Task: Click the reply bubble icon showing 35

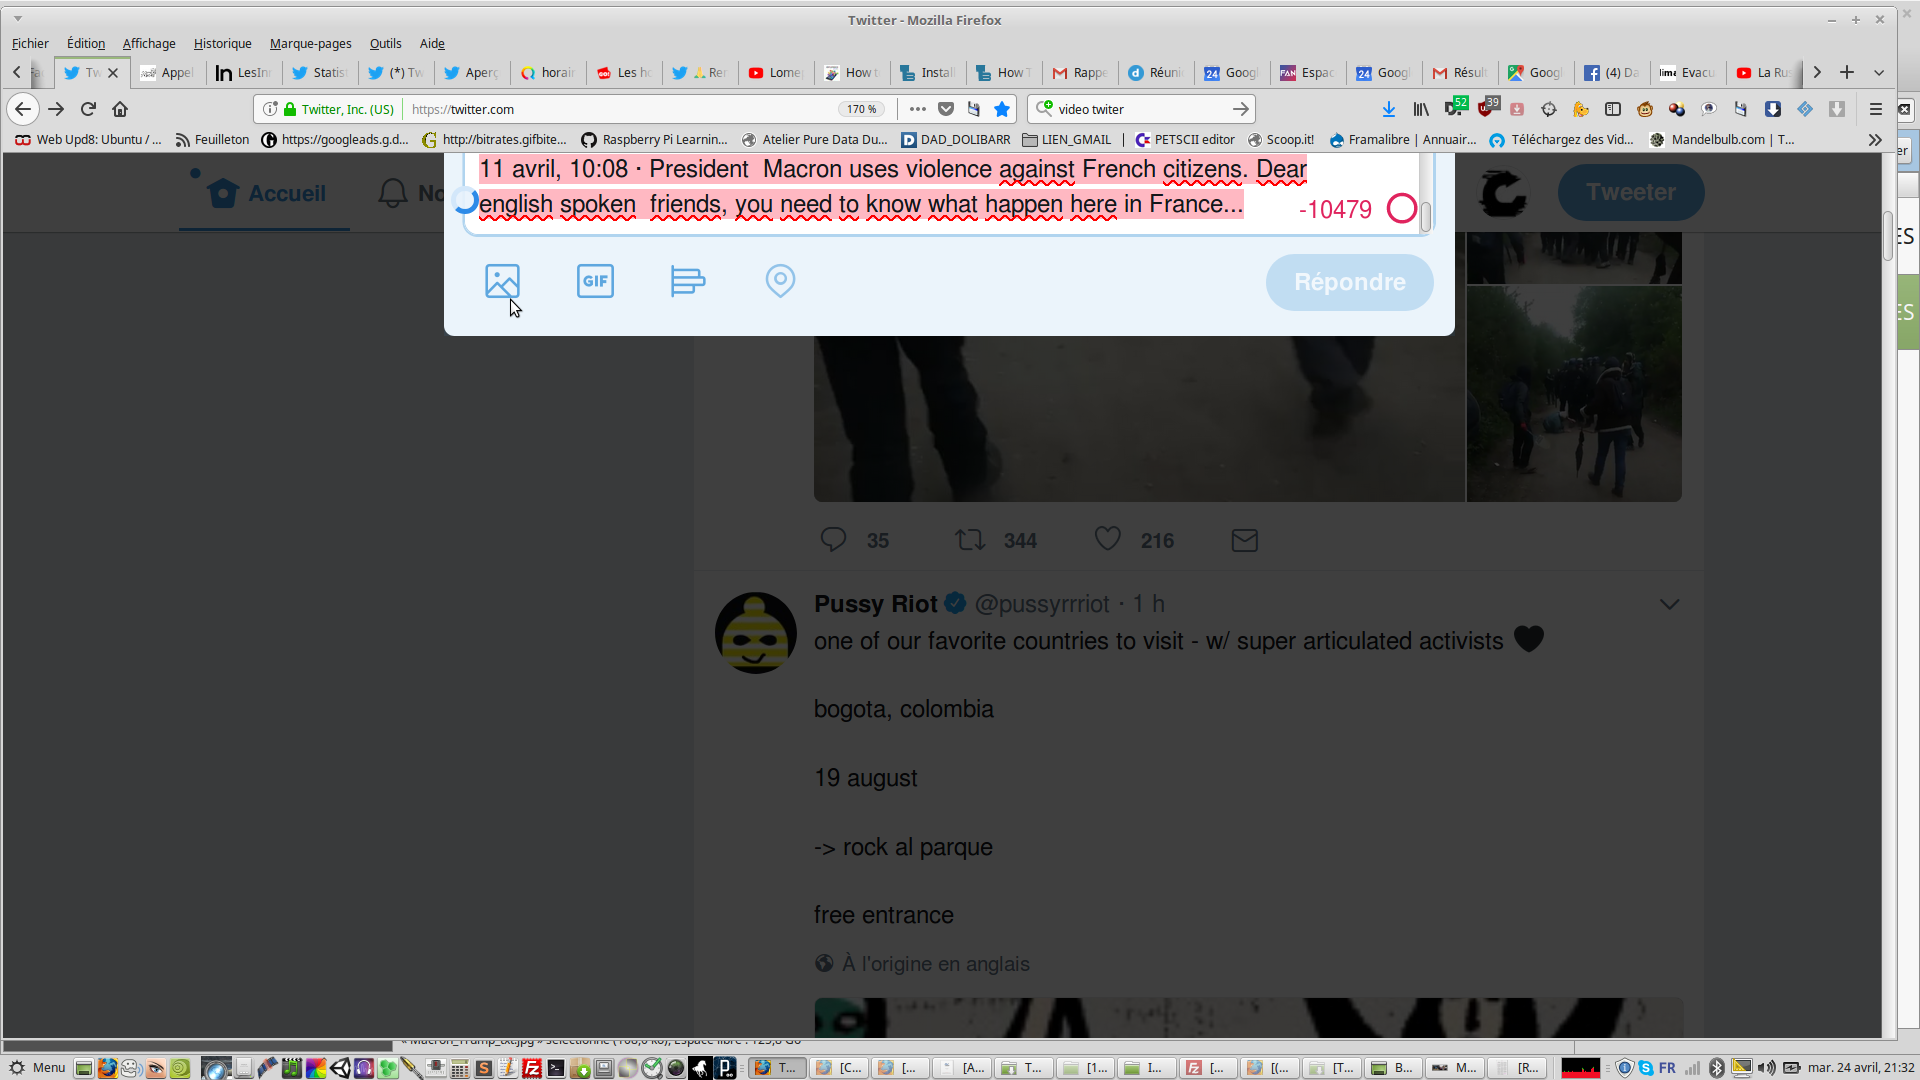Action: pyautogui.click(x=833, y=540)
